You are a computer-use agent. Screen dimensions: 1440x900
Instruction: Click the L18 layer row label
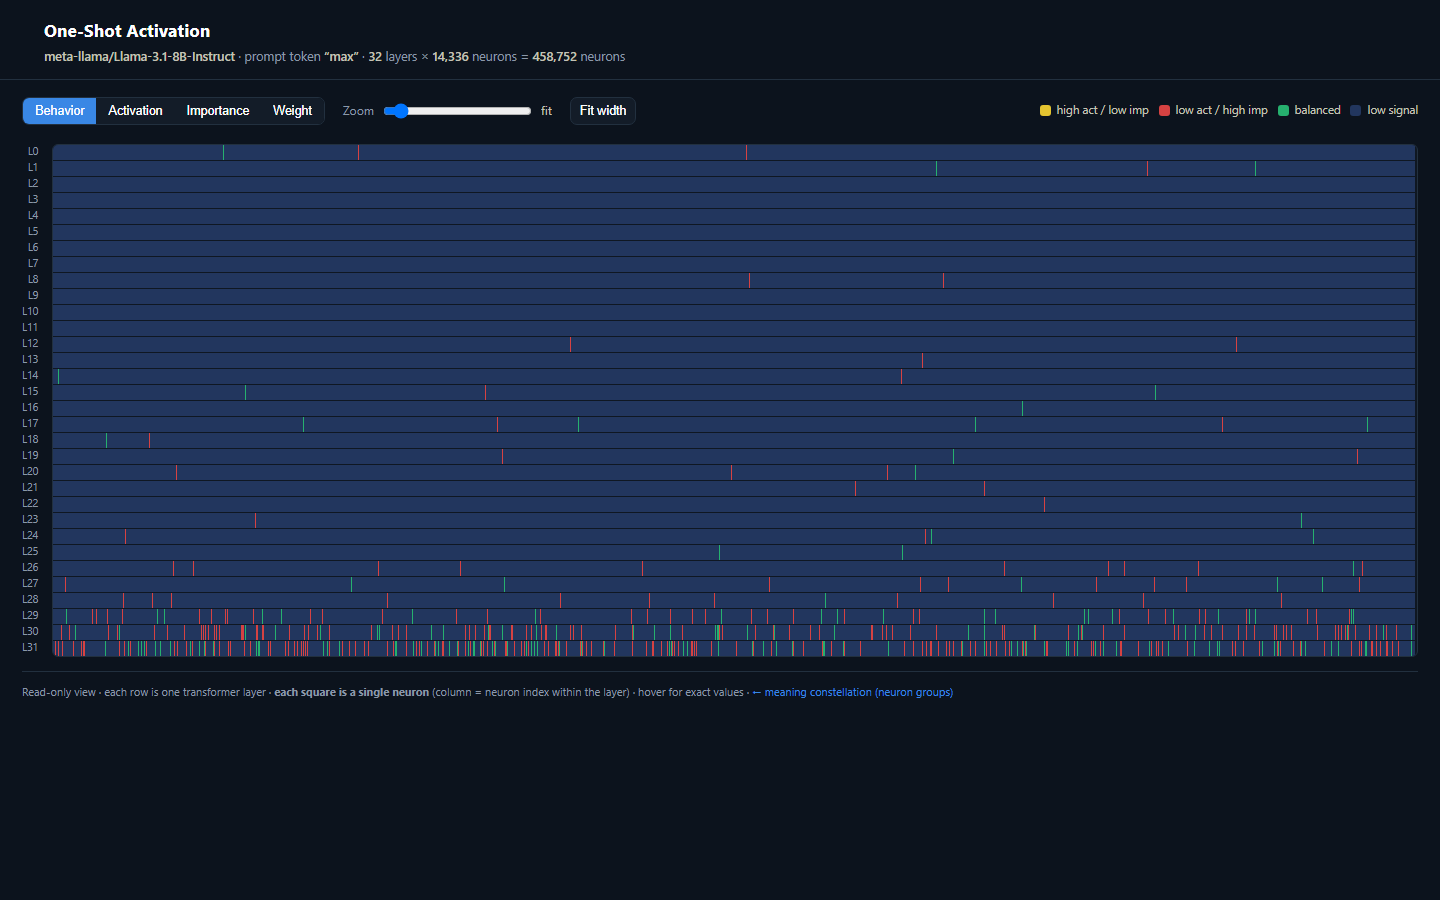30,440
